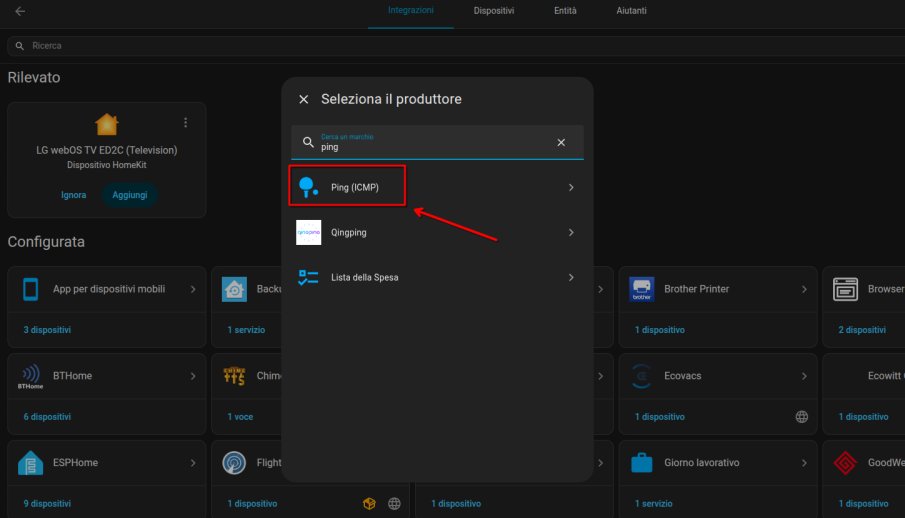Viewport: 905px width, 518px height.
Task: Click the Browser integration icon
Action: coord(845,289)
